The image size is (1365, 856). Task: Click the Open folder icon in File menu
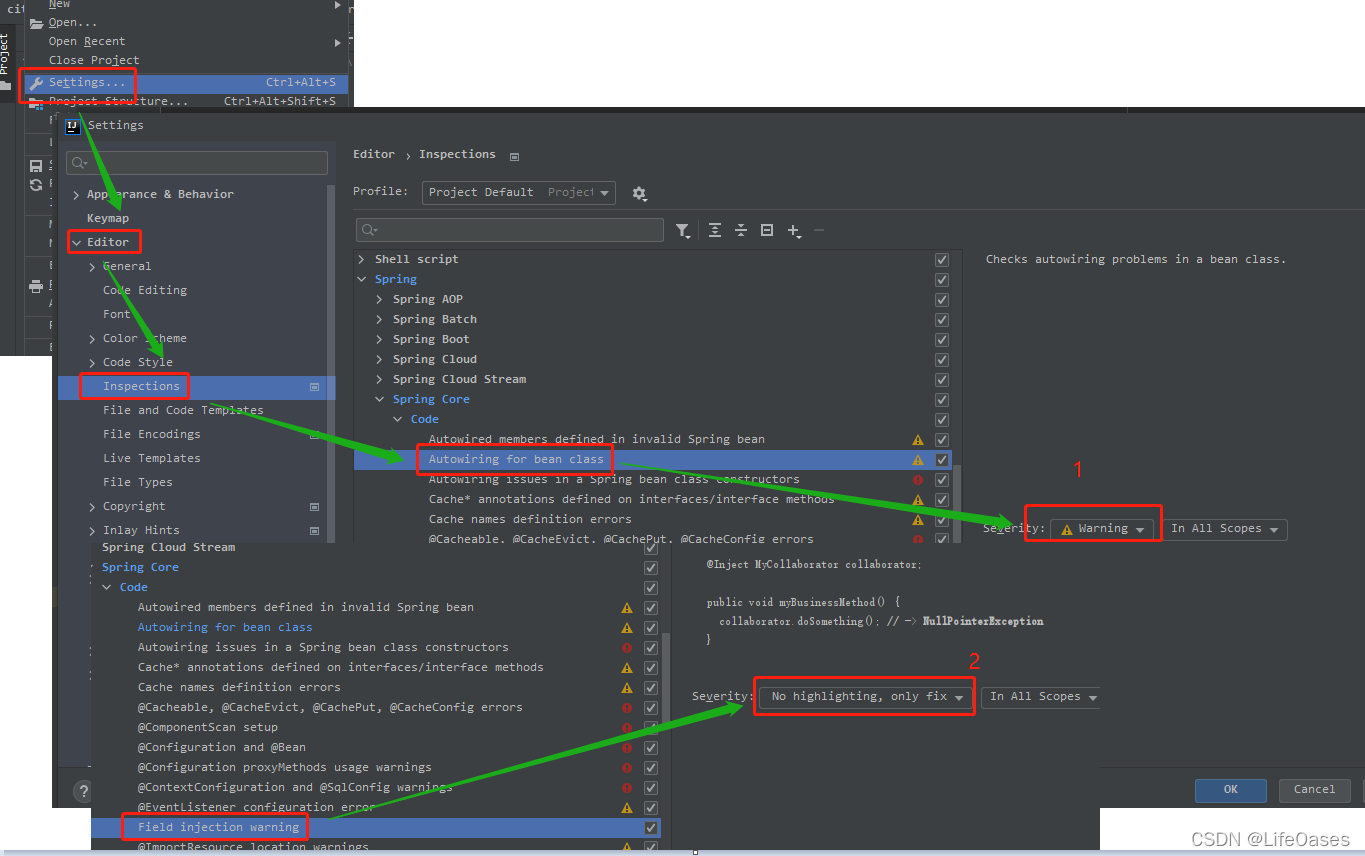tap(36, 23)
